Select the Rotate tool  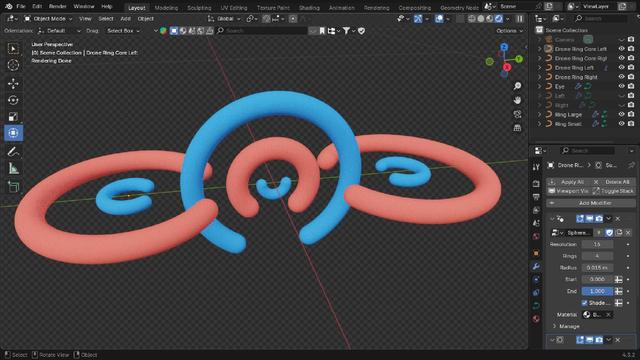coord(13,100)
